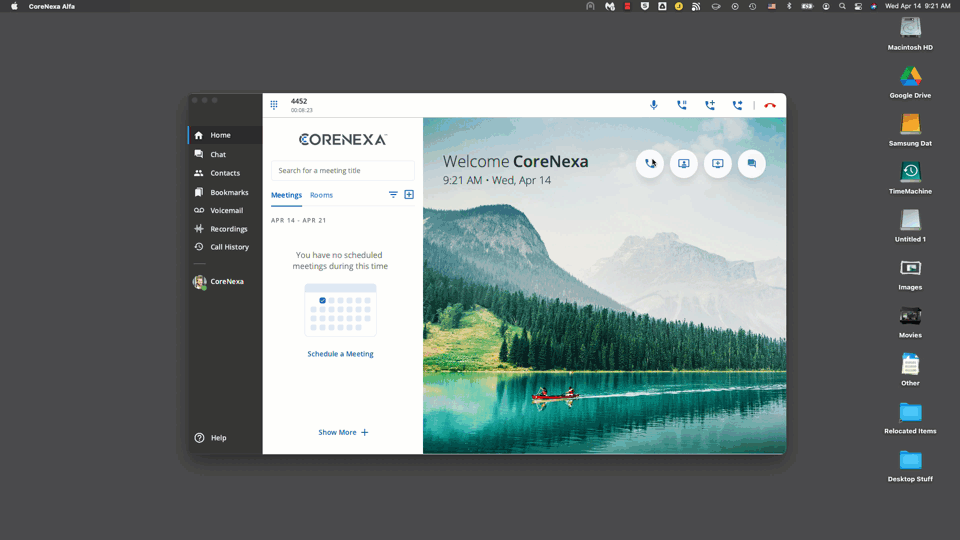Open Help at the sidebar bottom

pos(211,438)
